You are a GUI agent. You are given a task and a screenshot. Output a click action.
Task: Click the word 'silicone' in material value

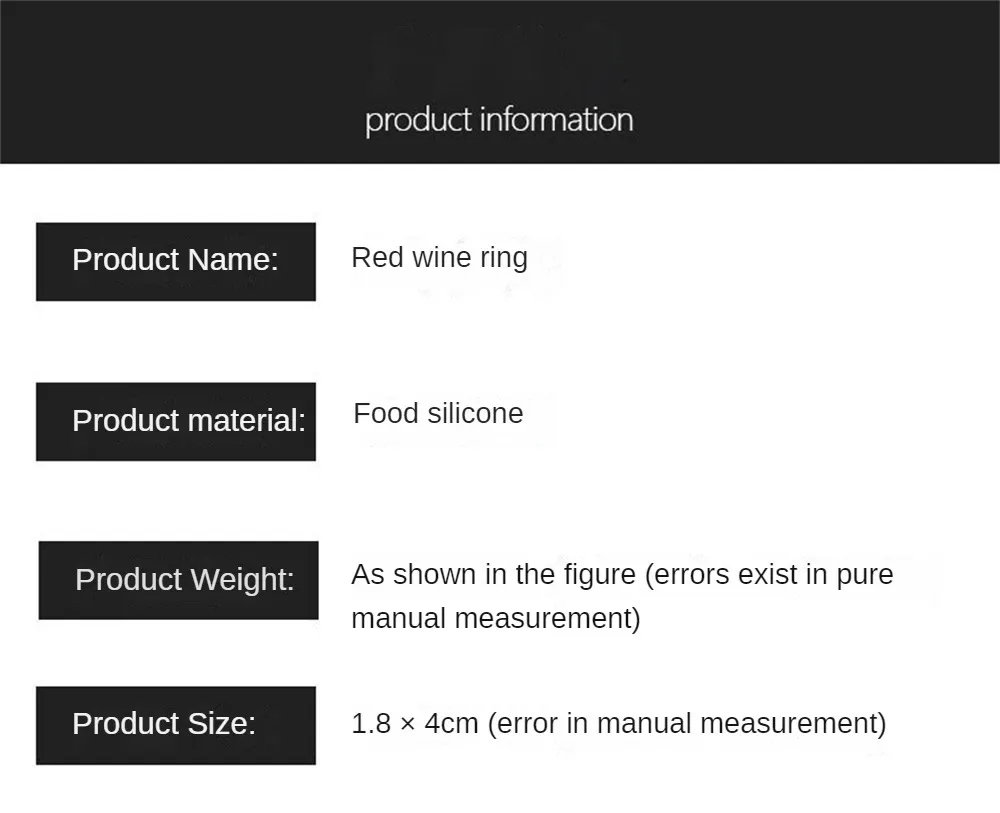point(475,414)
